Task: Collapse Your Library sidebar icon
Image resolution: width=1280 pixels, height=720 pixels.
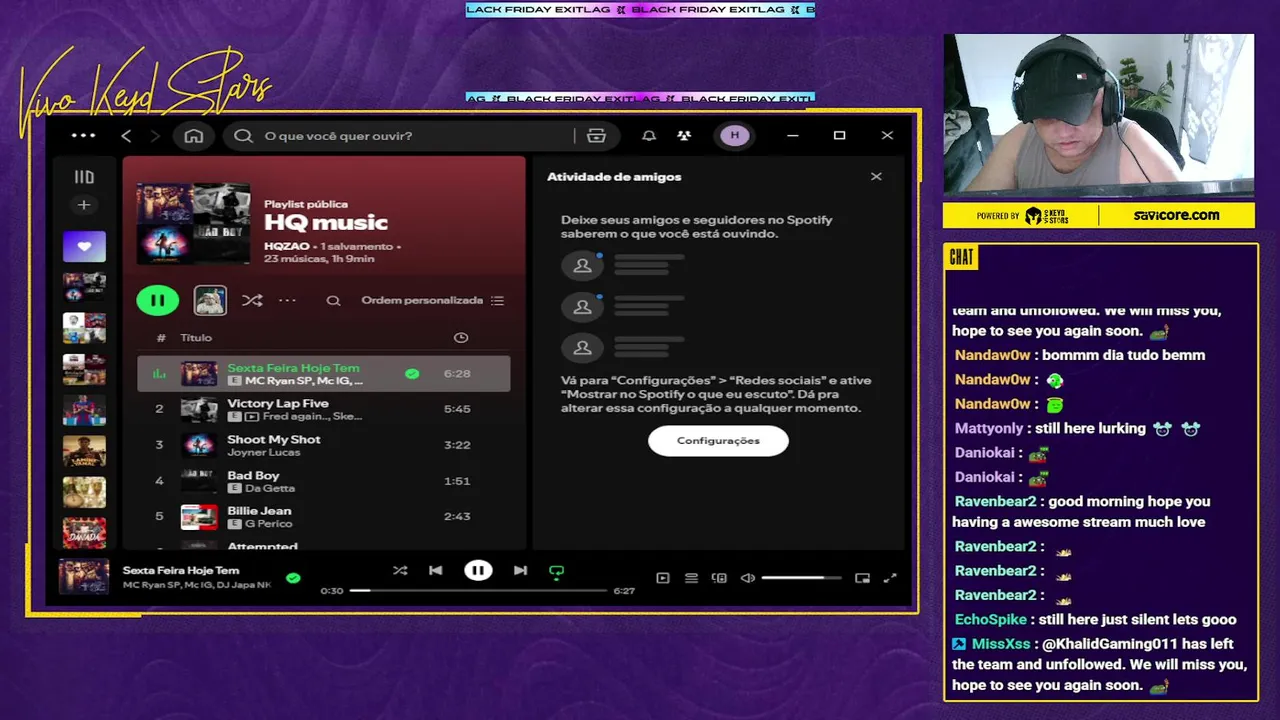Action: tap(84, 177)
